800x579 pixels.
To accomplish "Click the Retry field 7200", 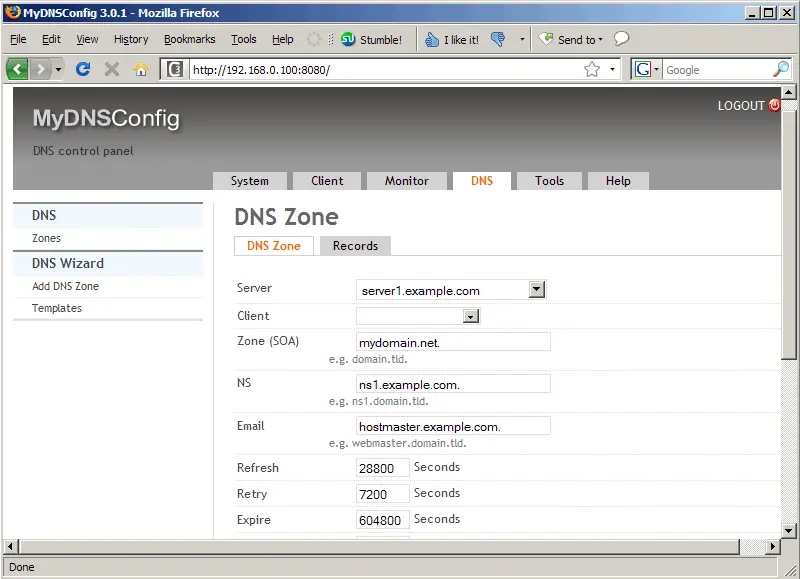I will point(383,493).
